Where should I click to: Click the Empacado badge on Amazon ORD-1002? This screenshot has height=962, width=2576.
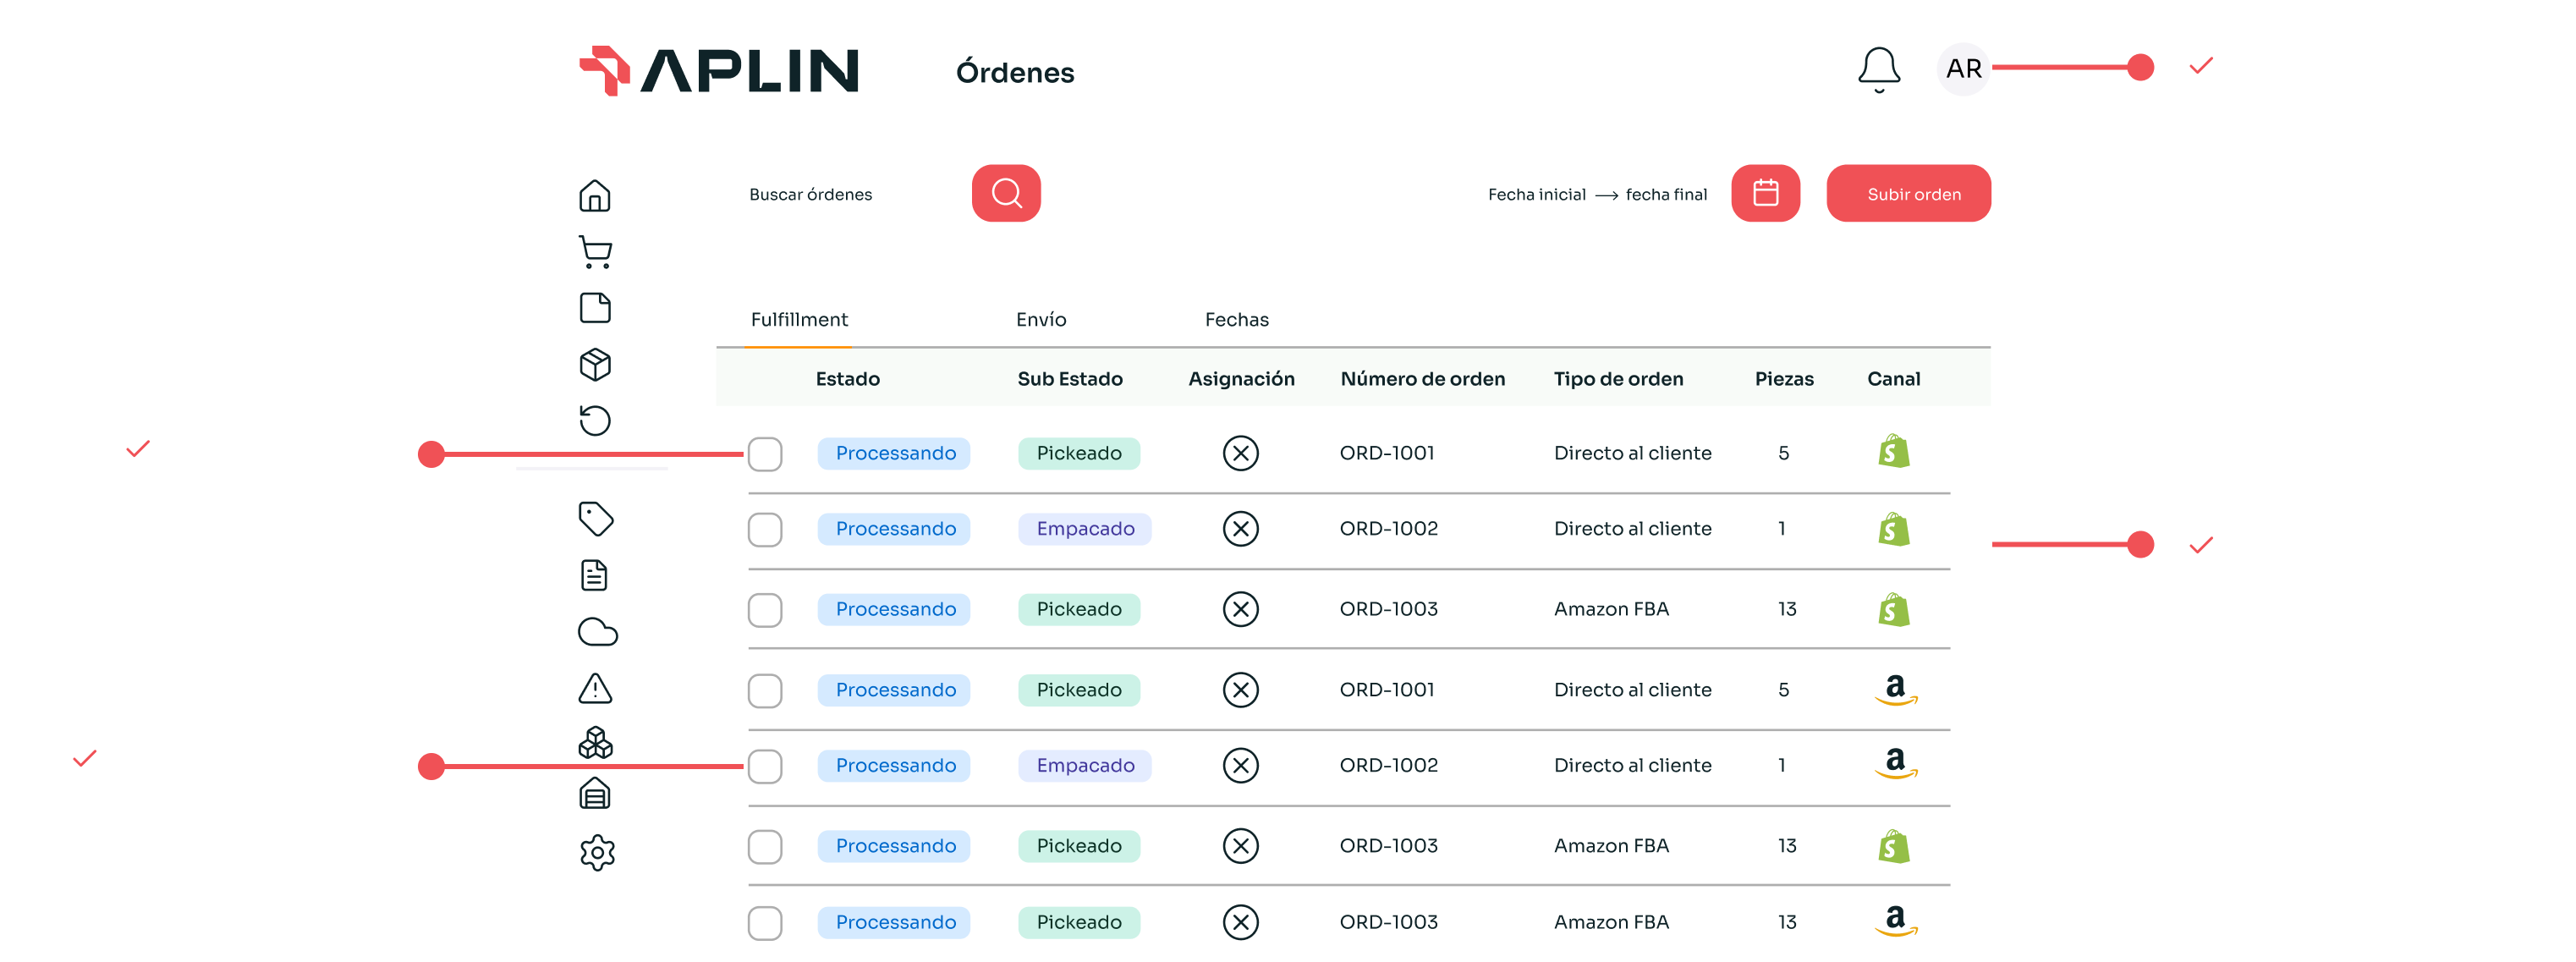coord(1084,765)
